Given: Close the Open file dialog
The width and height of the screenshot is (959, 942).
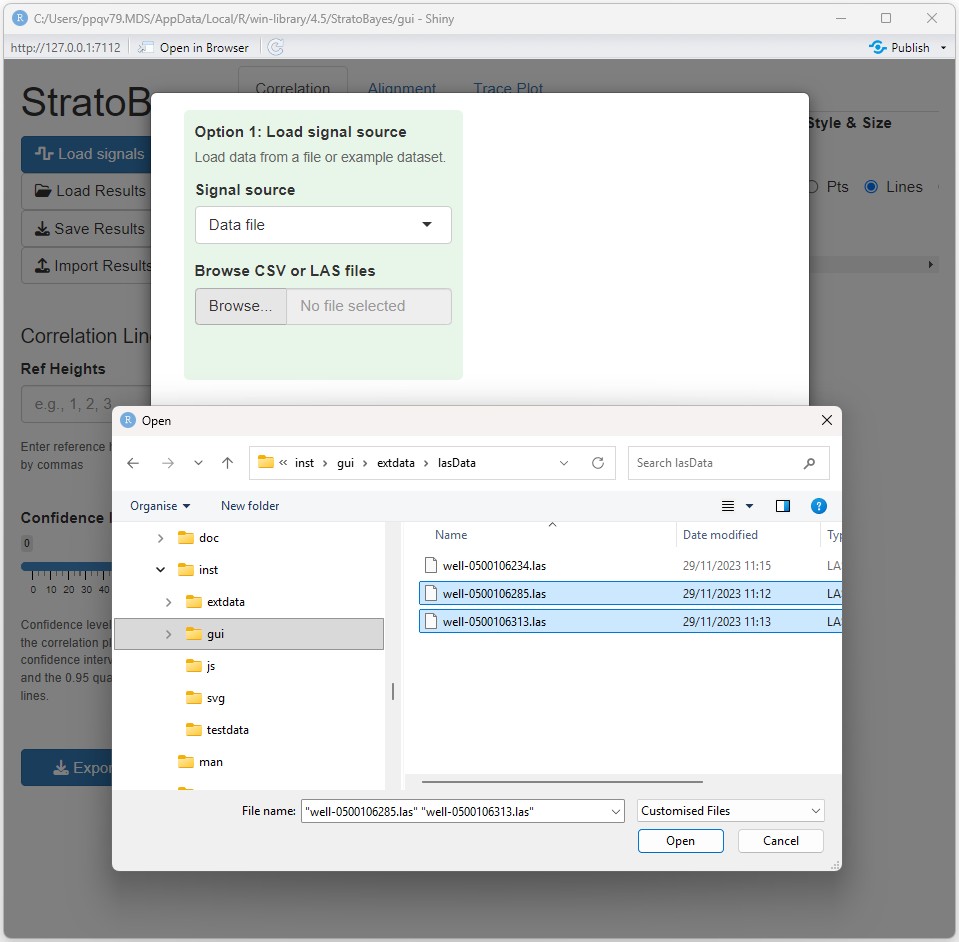Looking at the screenshot, I should (827, 420).
